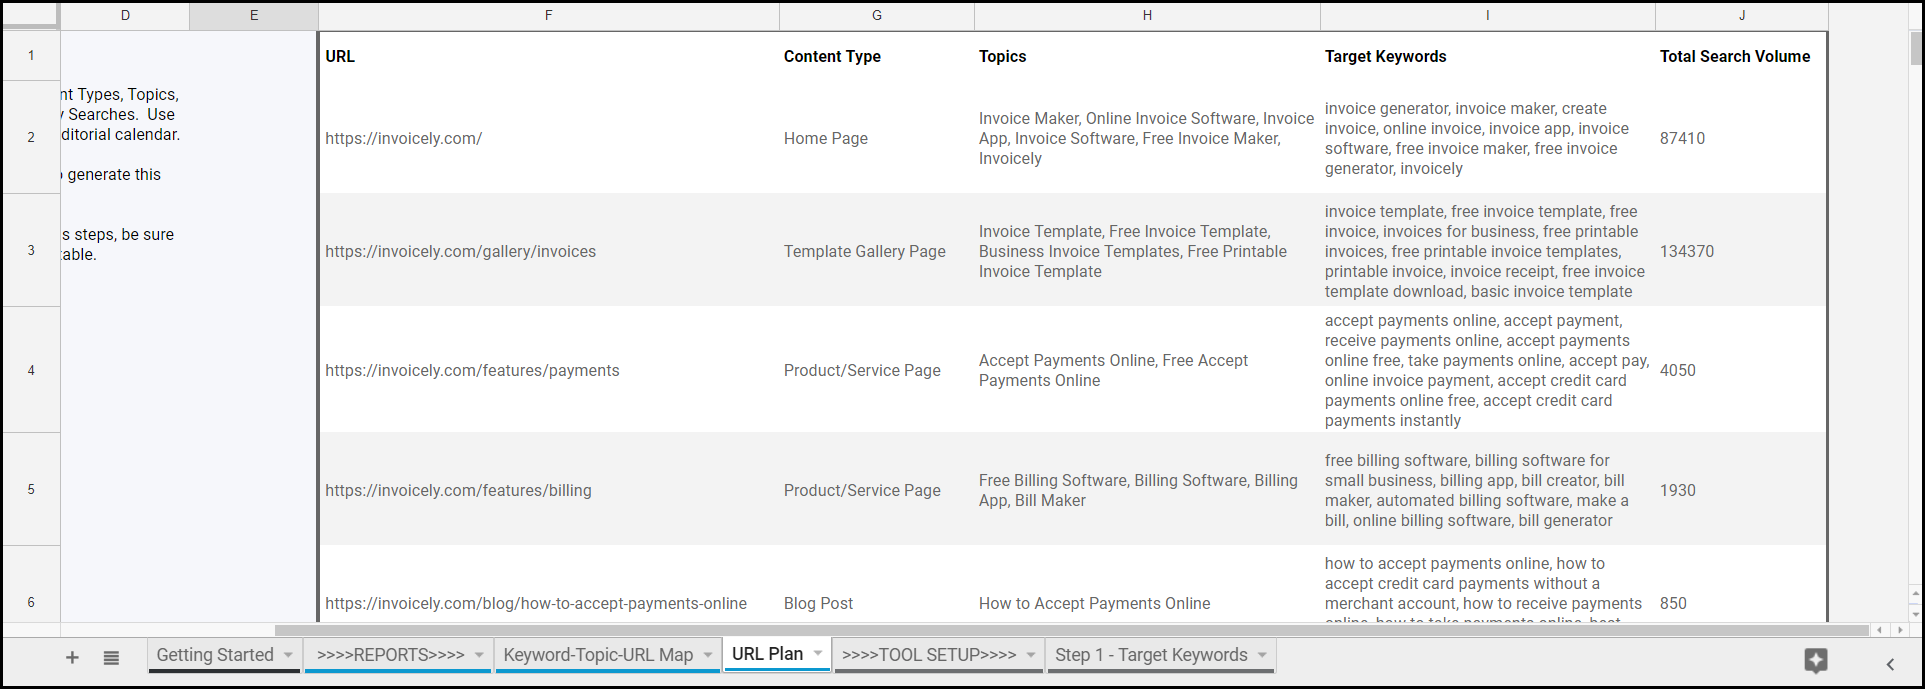Click horizontal scrollbar left arrow

tap(1880, 630)
